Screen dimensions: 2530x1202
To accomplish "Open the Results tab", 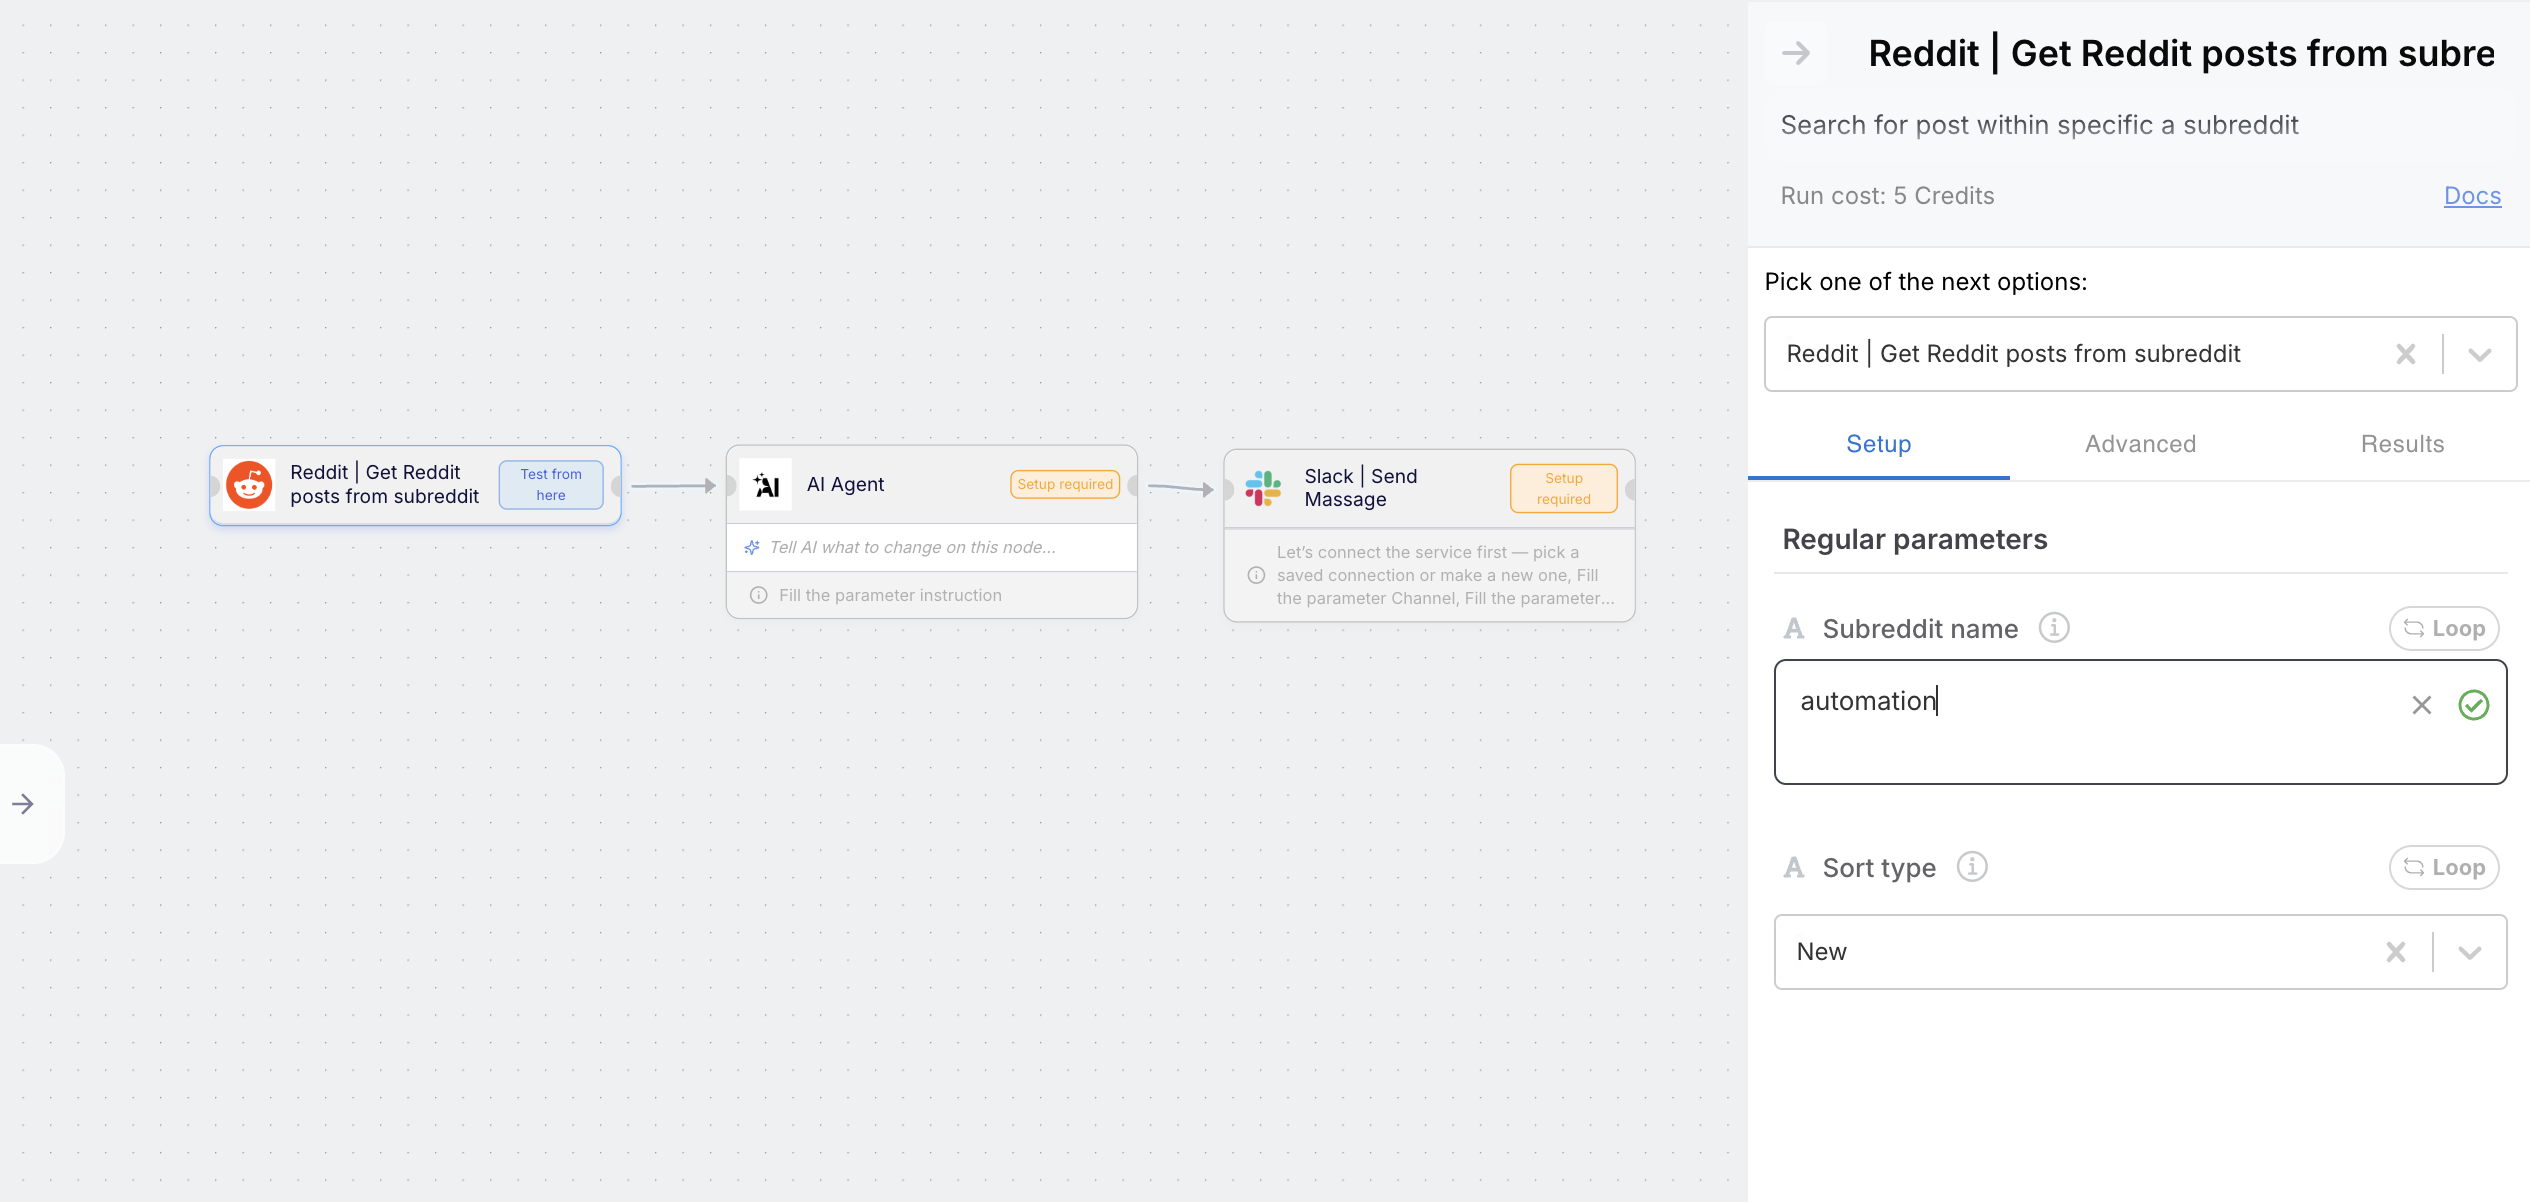I will tap(2402, 444).
